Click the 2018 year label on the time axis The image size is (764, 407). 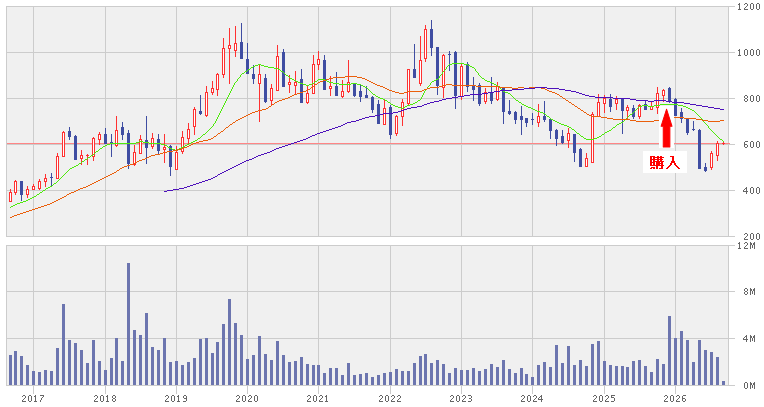coord(105,399)
